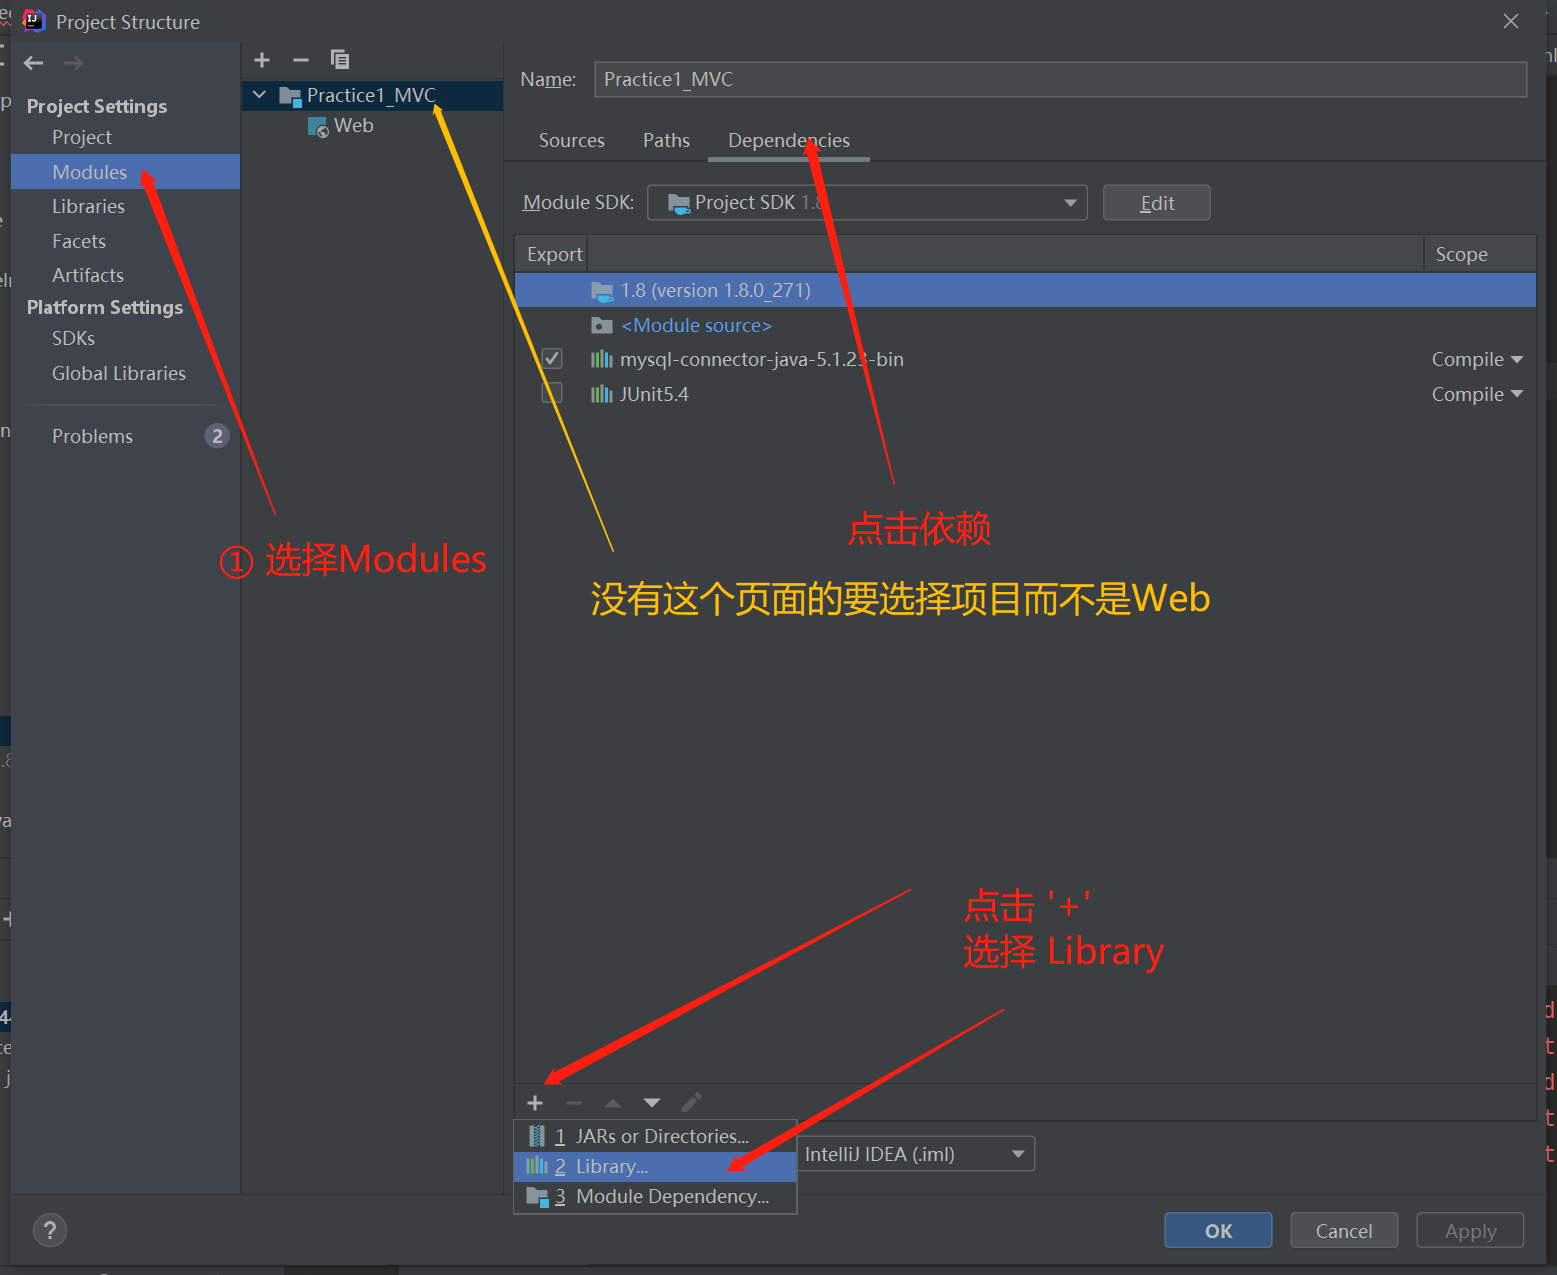Click the OK button
Viewport: 1557px width, 1275px height.
click(1218, 1231)
